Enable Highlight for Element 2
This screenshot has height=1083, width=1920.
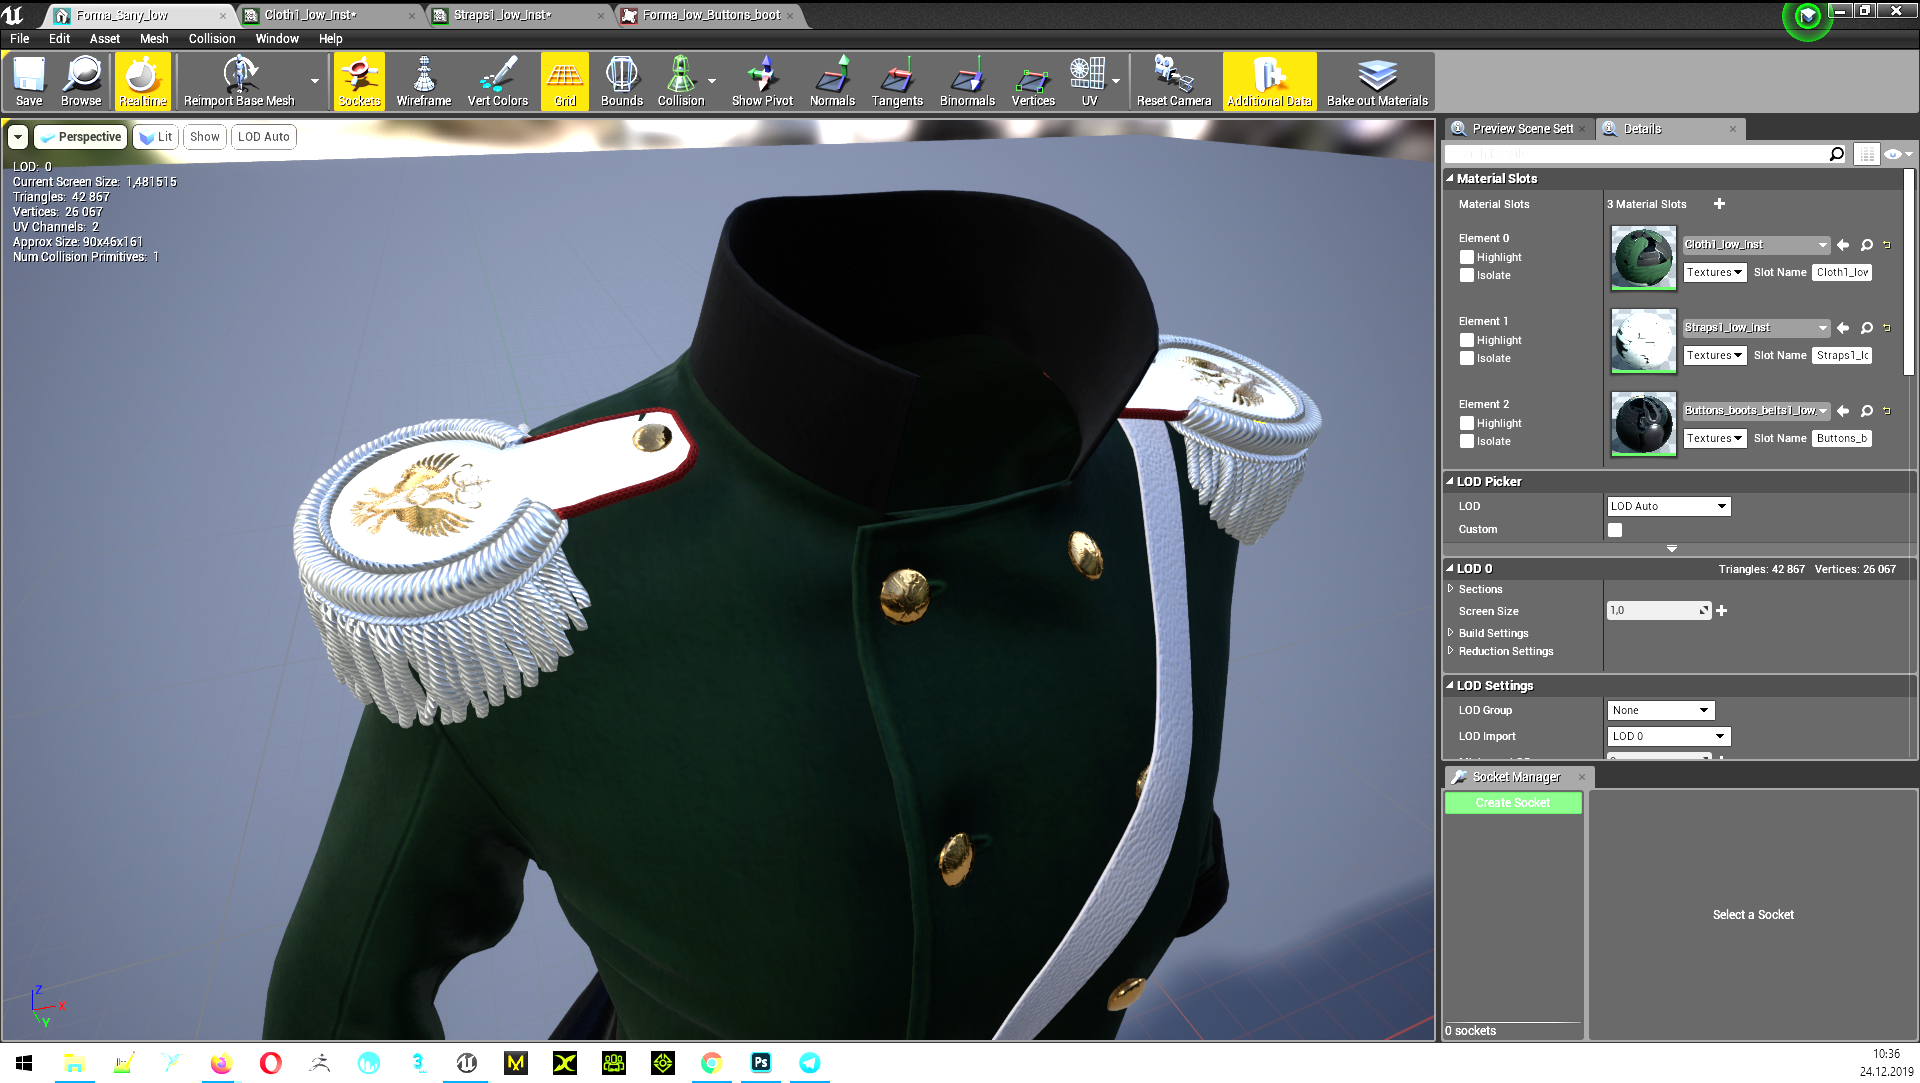(x=1467, y=423)
